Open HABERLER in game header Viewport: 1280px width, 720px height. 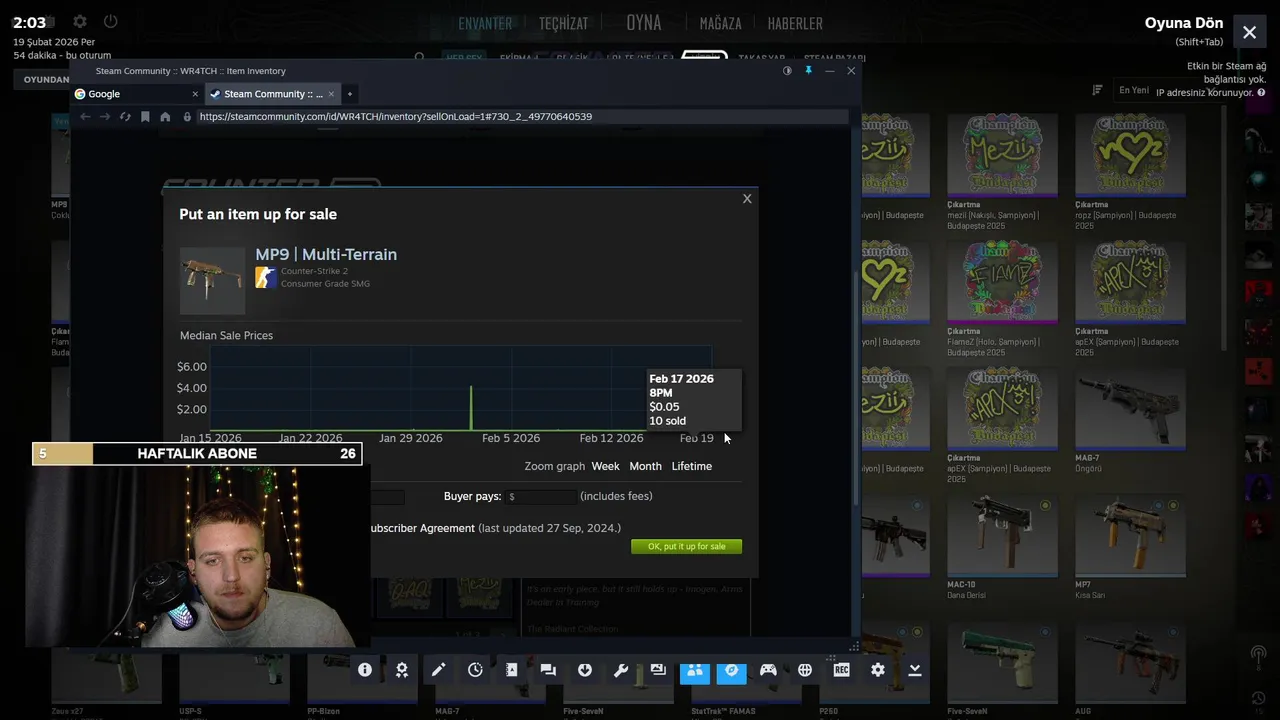point(795,23)
